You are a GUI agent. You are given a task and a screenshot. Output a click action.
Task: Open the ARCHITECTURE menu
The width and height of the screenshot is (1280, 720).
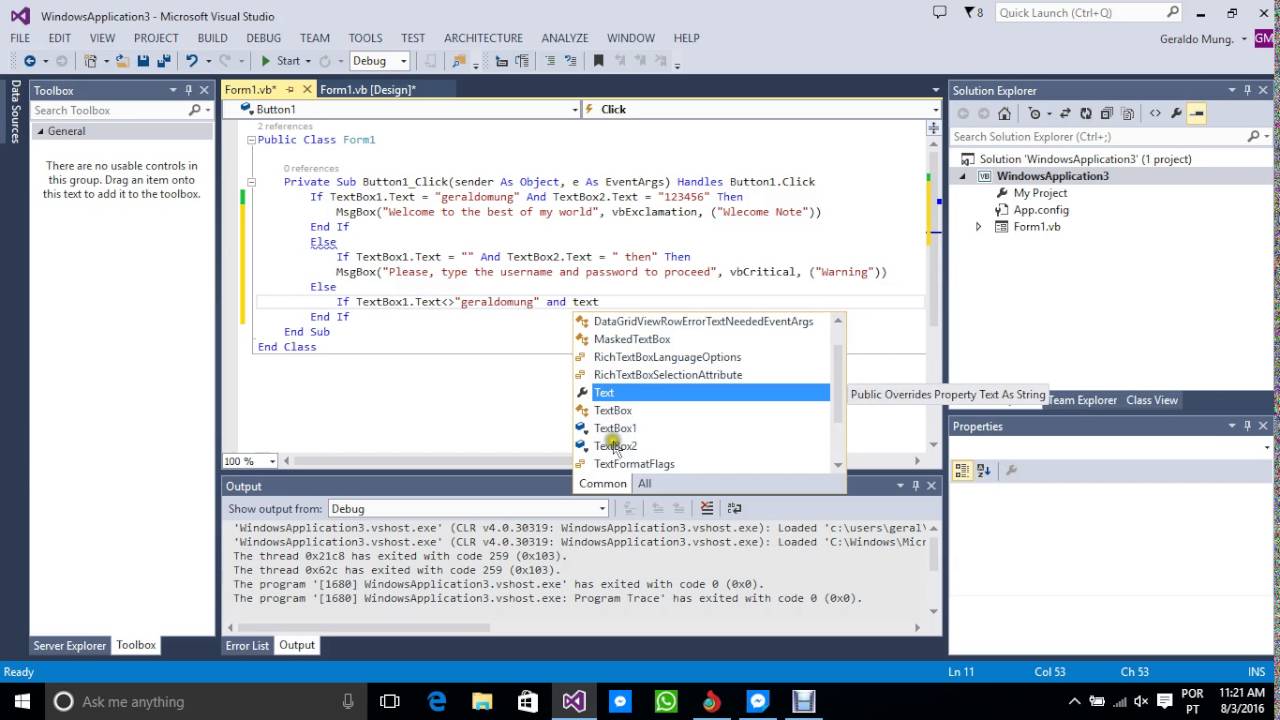tap(483, 38)
